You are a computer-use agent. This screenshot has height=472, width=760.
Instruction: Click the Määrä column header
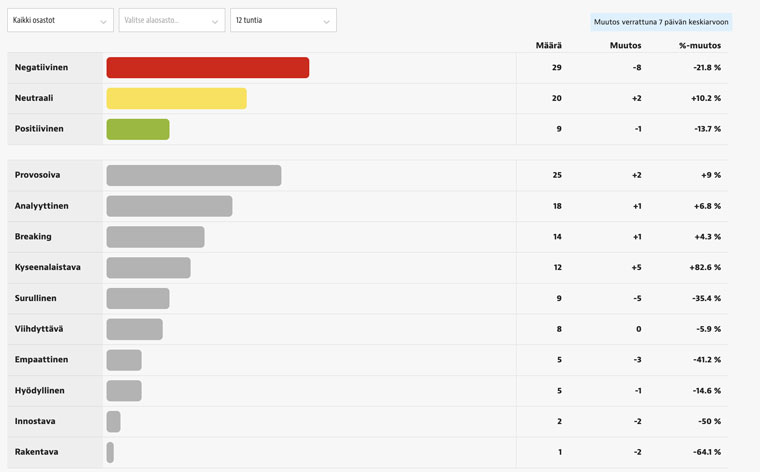(549, 46)
